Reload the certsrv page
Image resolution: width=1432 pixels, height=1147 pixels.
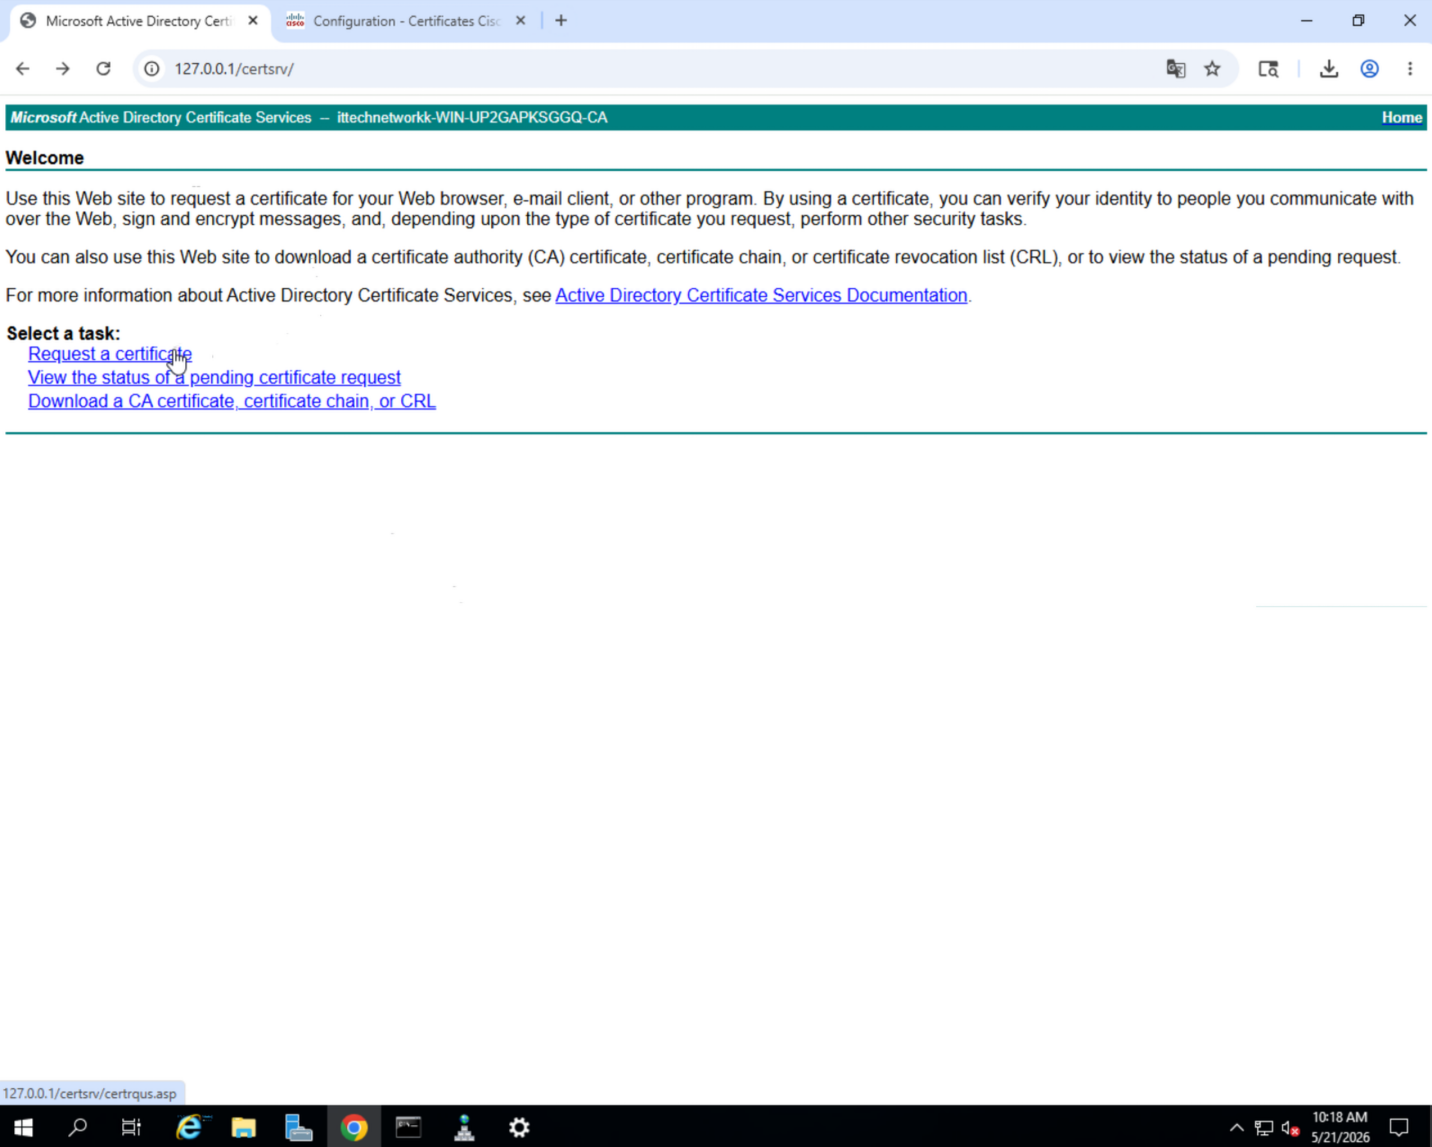click(103, 69)
